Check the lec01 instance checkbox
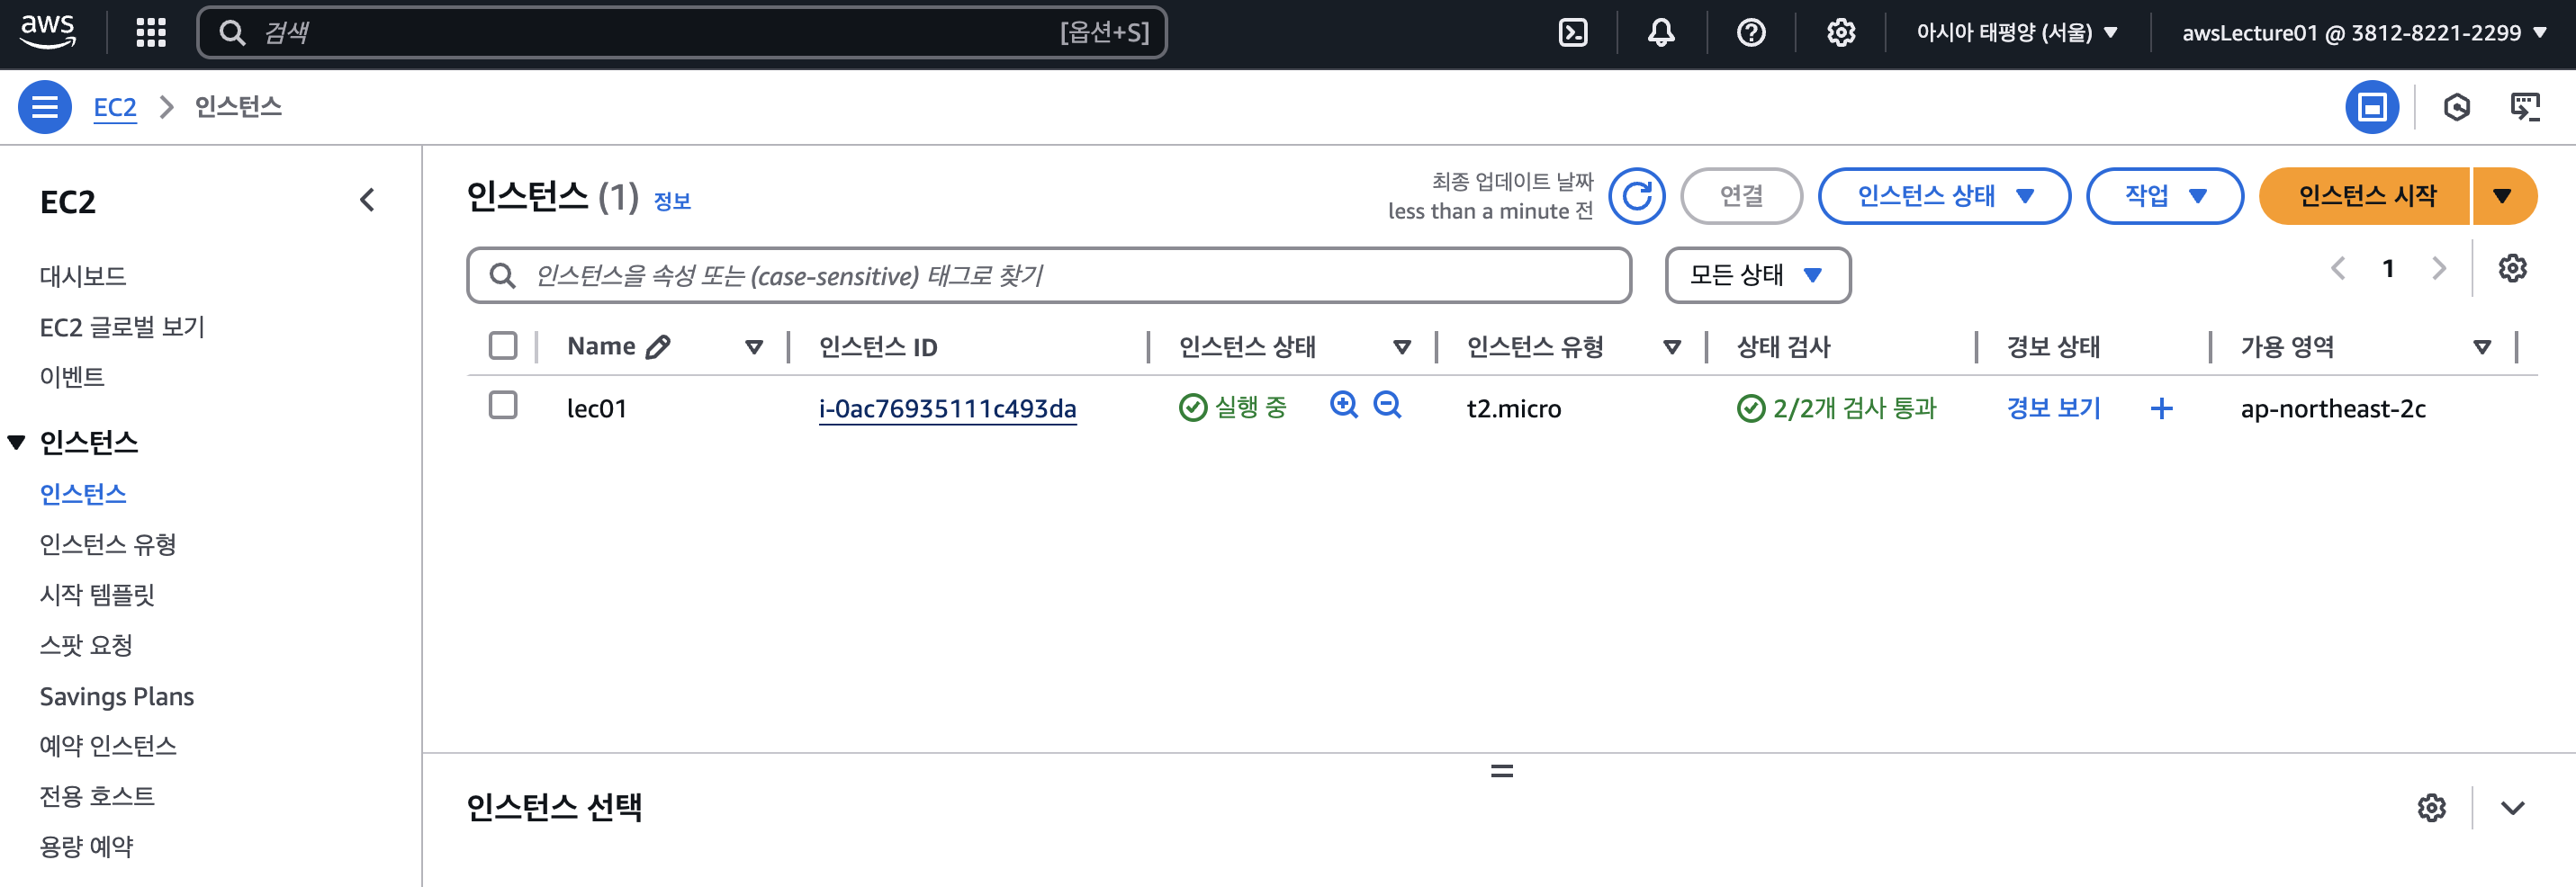 click(503, 405)
